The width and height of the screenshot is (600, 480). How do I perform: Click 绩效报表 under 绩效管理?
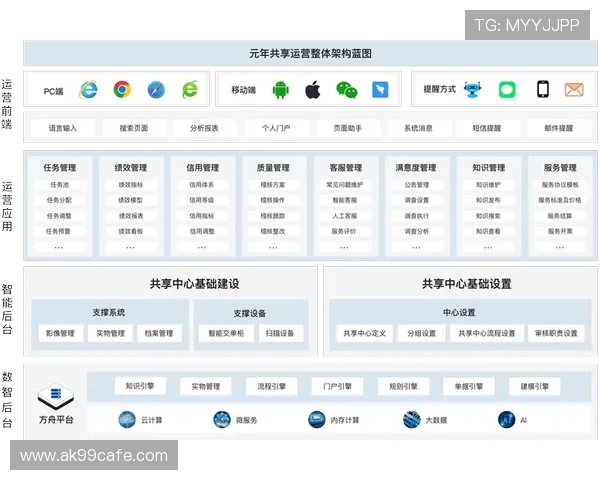tap(131, 216)
